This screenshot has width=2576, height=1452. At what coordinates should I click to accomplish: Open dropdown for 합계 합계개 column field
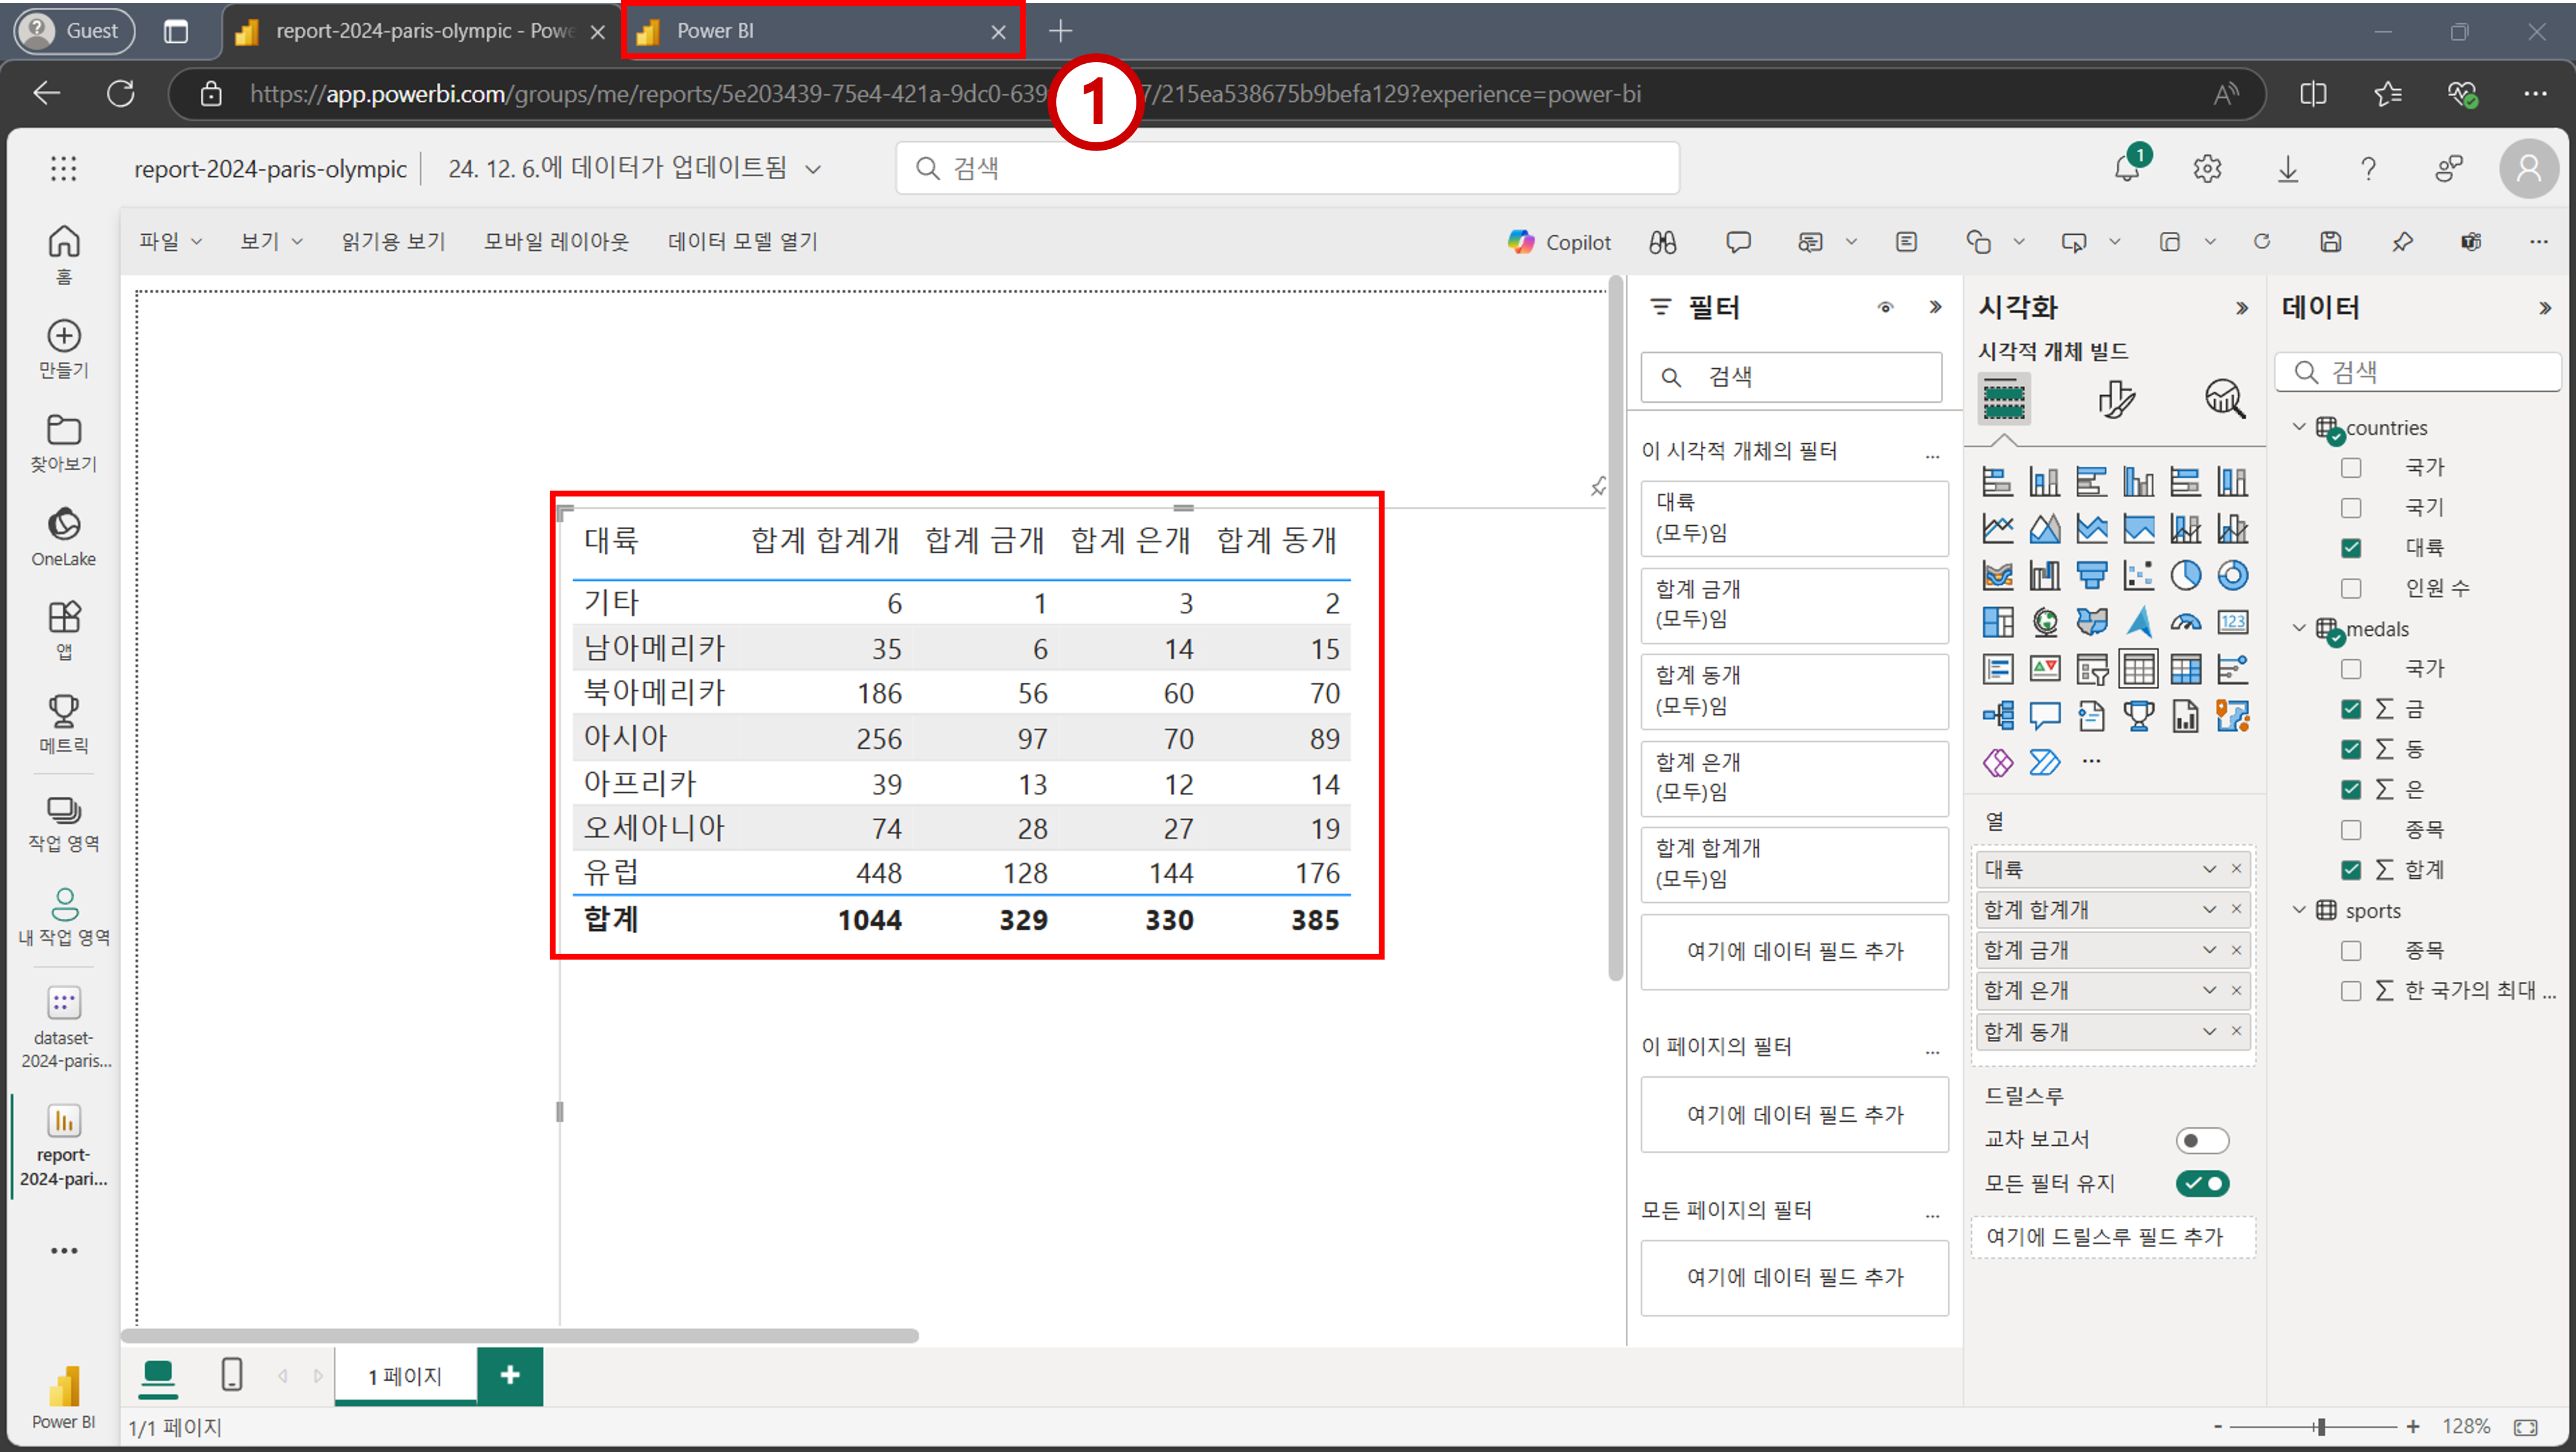point(2209,909)
